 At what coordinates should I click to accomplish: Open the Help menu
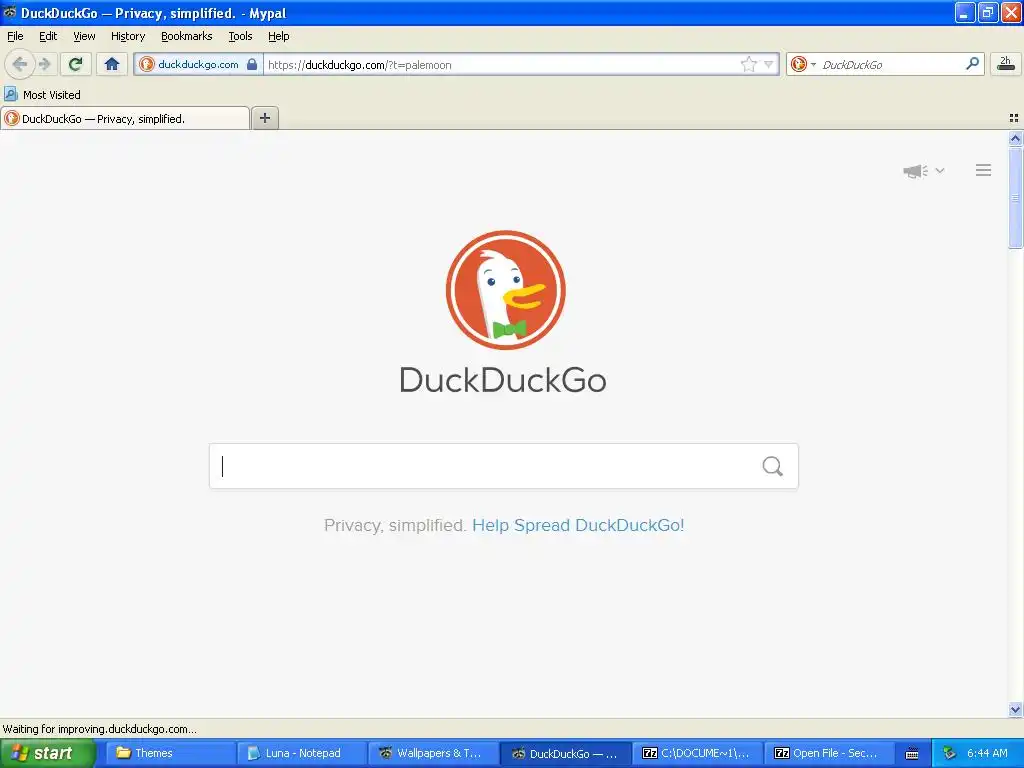point(278,36)
